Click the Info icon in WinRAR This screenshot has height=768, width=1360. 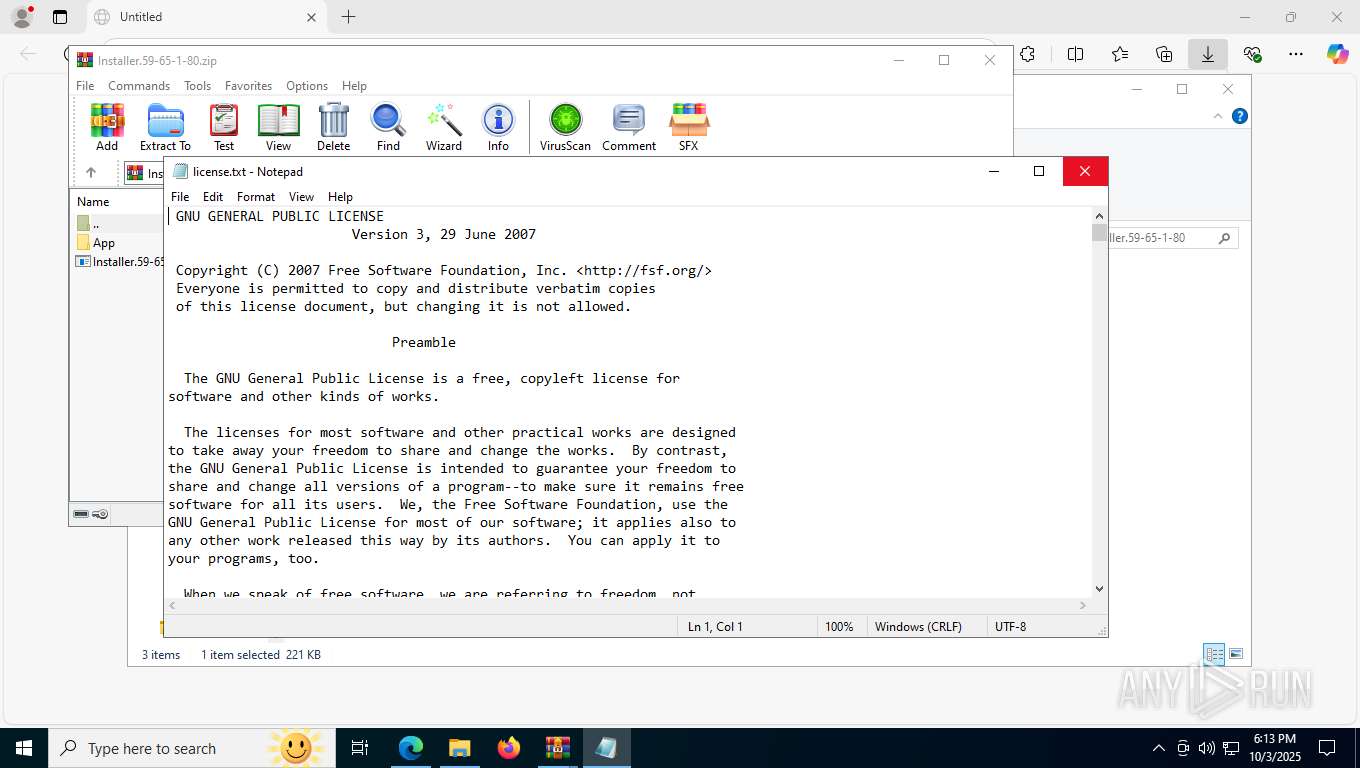(498, 127)
